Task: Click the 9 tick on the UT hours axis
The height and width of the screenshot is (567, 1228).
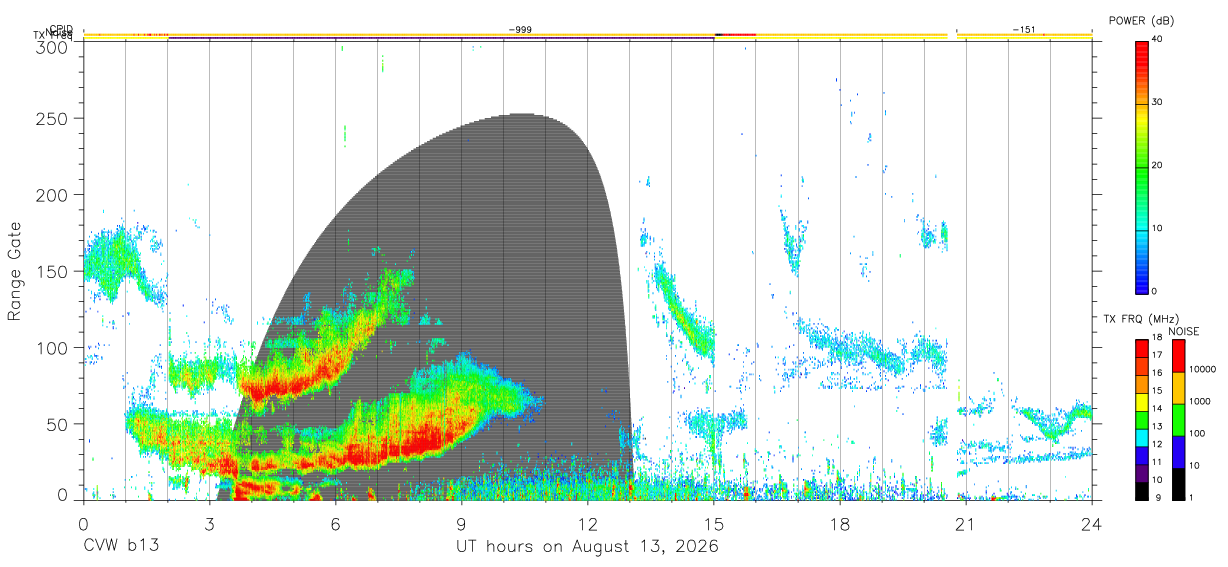Action: (x=462, y=523)
